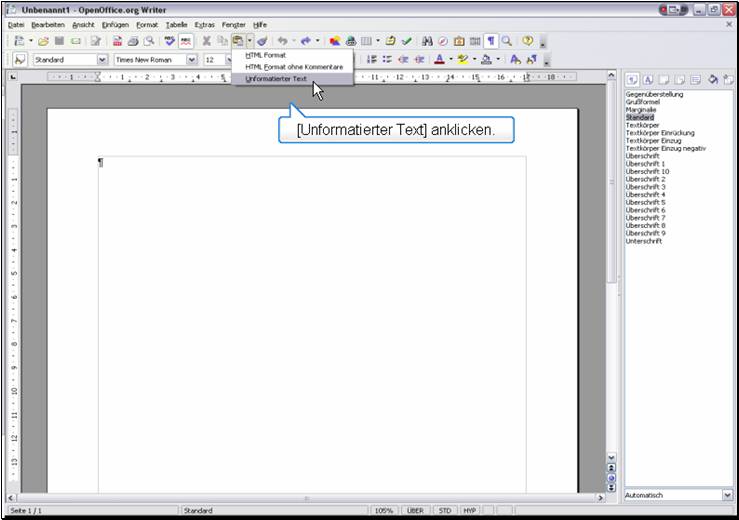Open the Tabelle menu

pos(176,24)
